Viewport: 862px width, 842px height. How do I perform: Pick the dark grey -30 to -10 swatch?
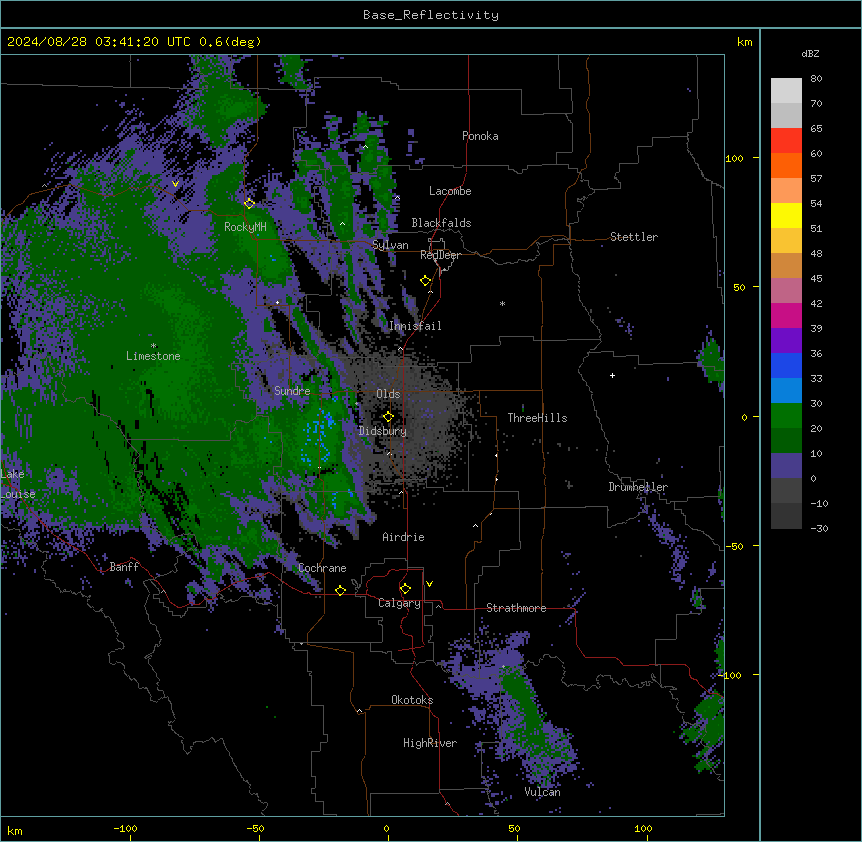tap(786, 516)
